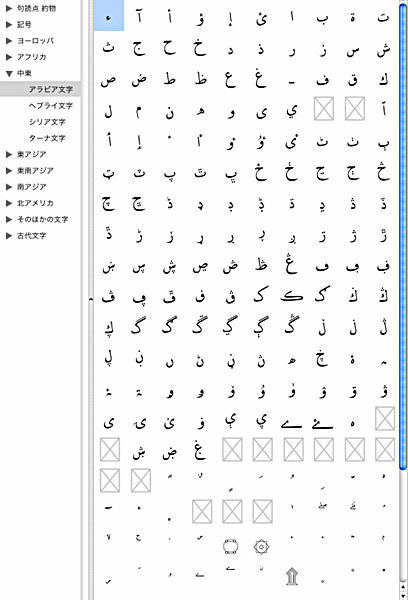Click the ヨーロッパ category label
The width and height of the screenshot is (408, 600).
[36, 41]
